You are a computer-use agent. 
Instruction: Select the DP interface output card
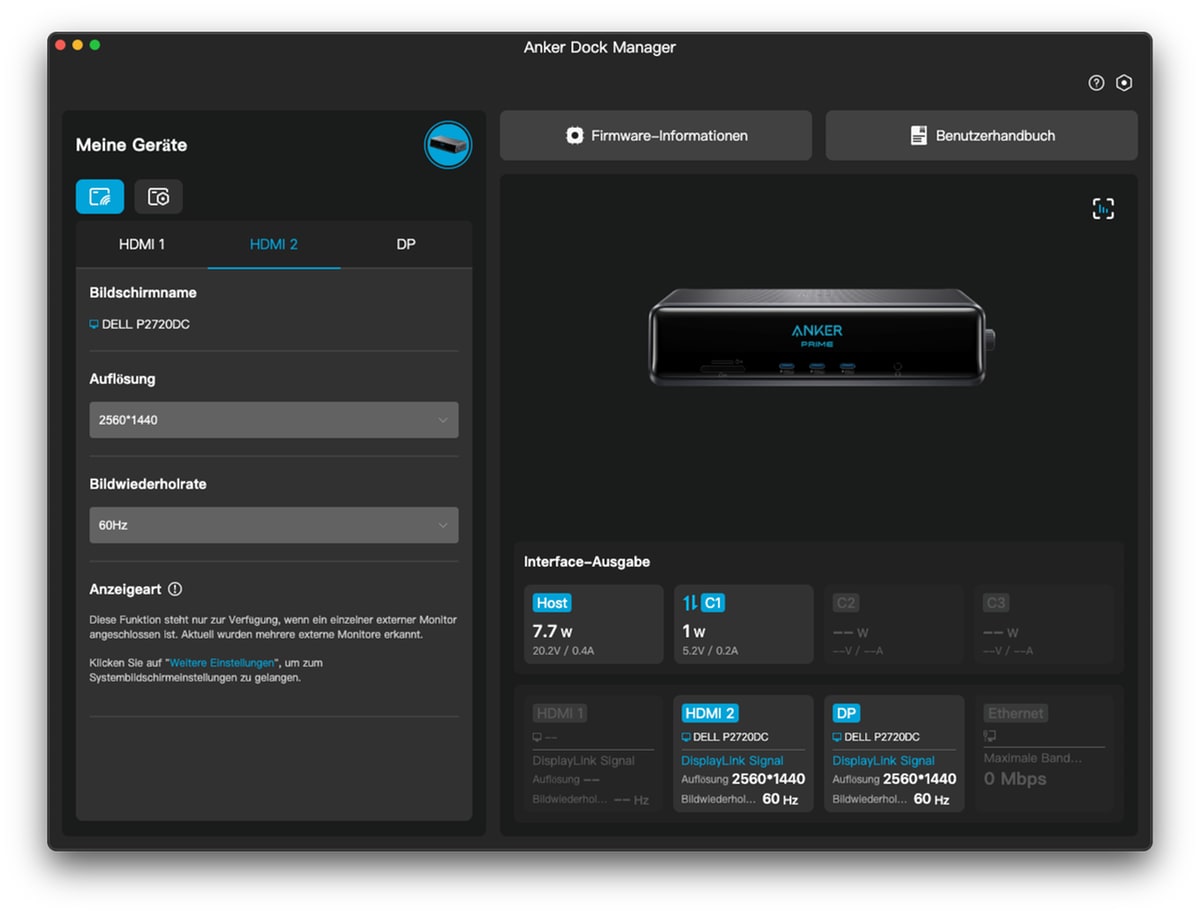pyautogui.click(x=894, y=754)
